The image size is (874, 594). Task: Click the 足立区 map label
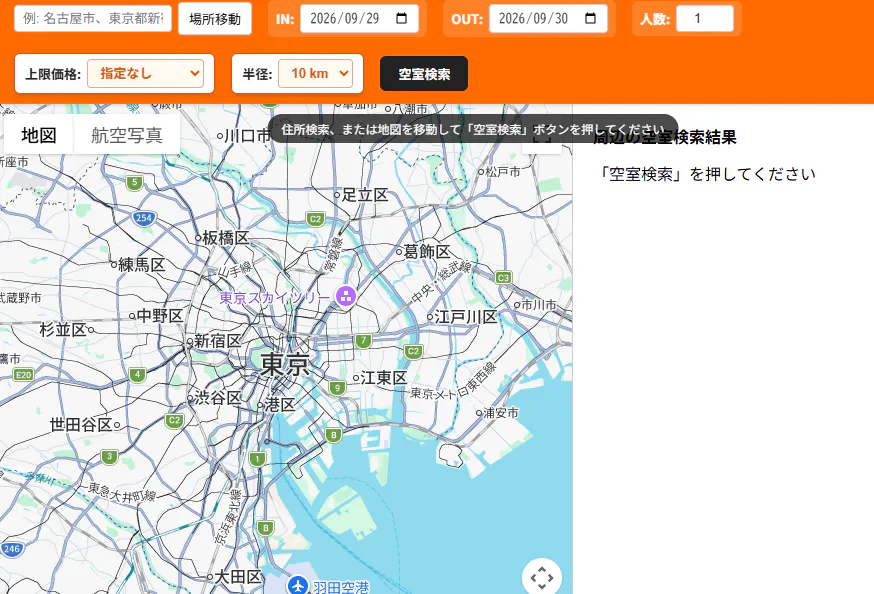[365, 194]
